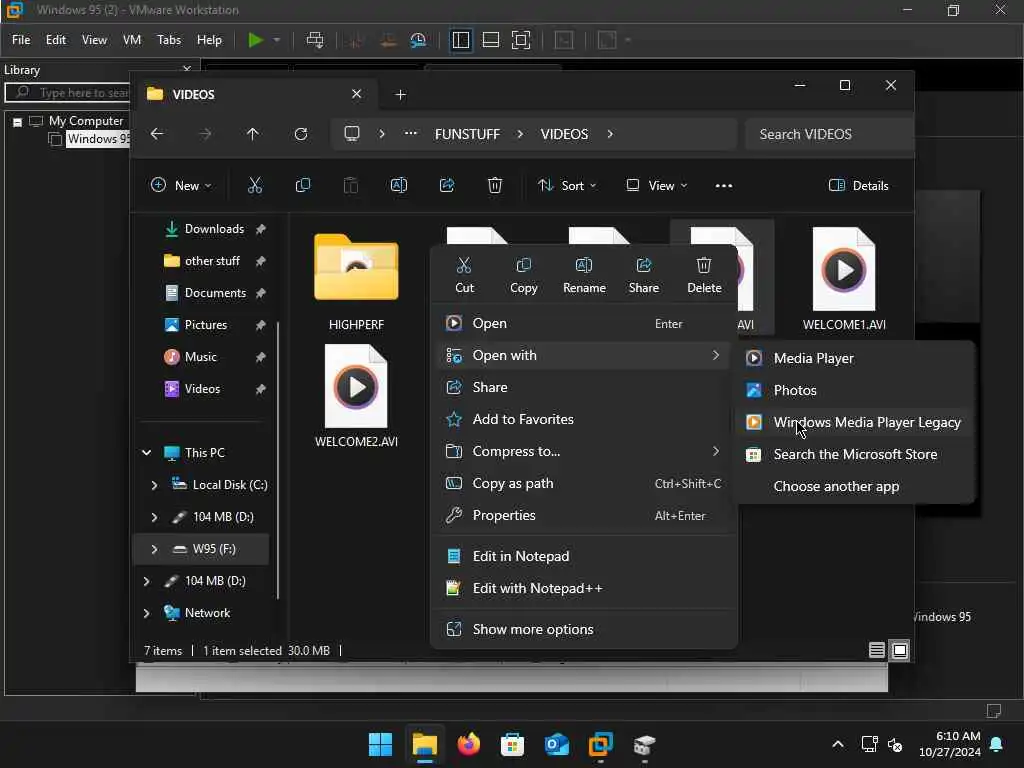Screen dimensions: 1024x768
Task: Click the Explorer toolbar scissors cut icon
Action: [x=255, y=185]
